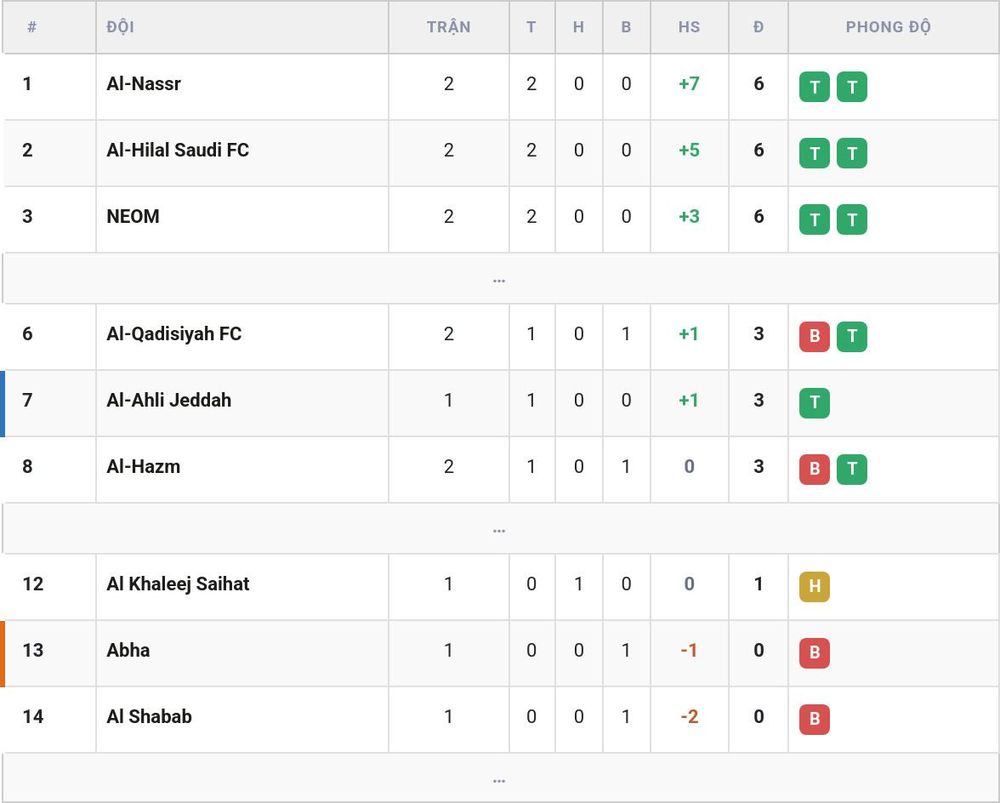
Task: Click Al Khaleej Saihat's yellow H form badge
Action: coord(814,587)
